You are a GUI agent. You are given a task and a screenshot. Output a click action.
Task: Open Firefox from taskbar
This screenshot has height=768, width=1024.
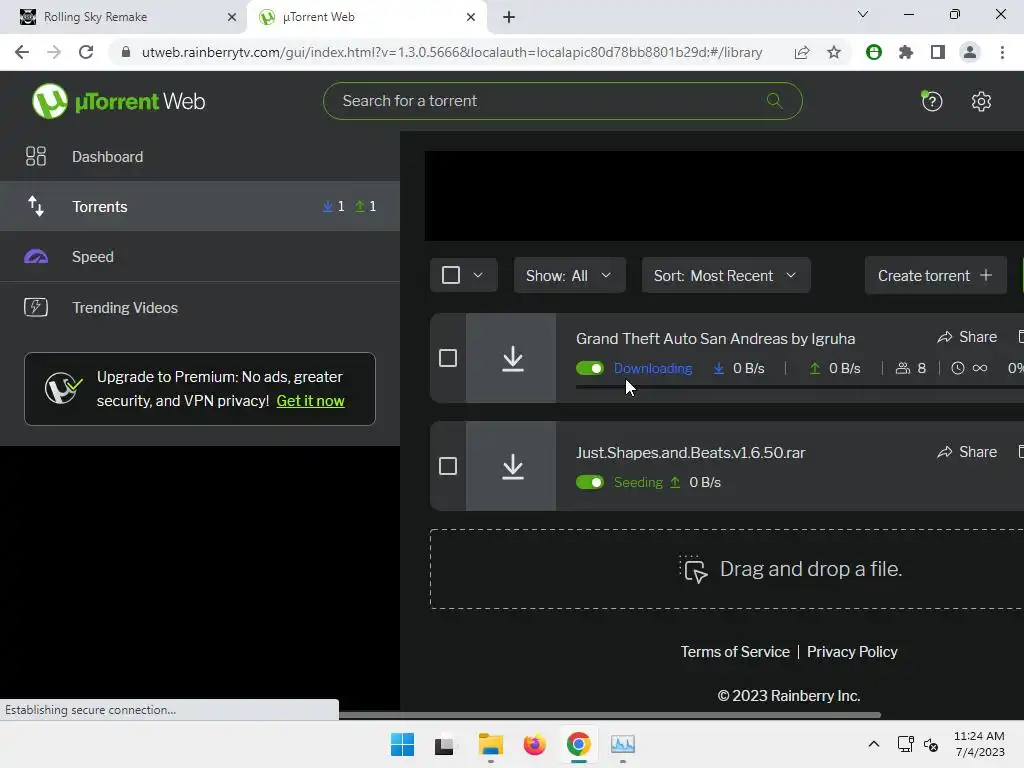coord(534,744)
